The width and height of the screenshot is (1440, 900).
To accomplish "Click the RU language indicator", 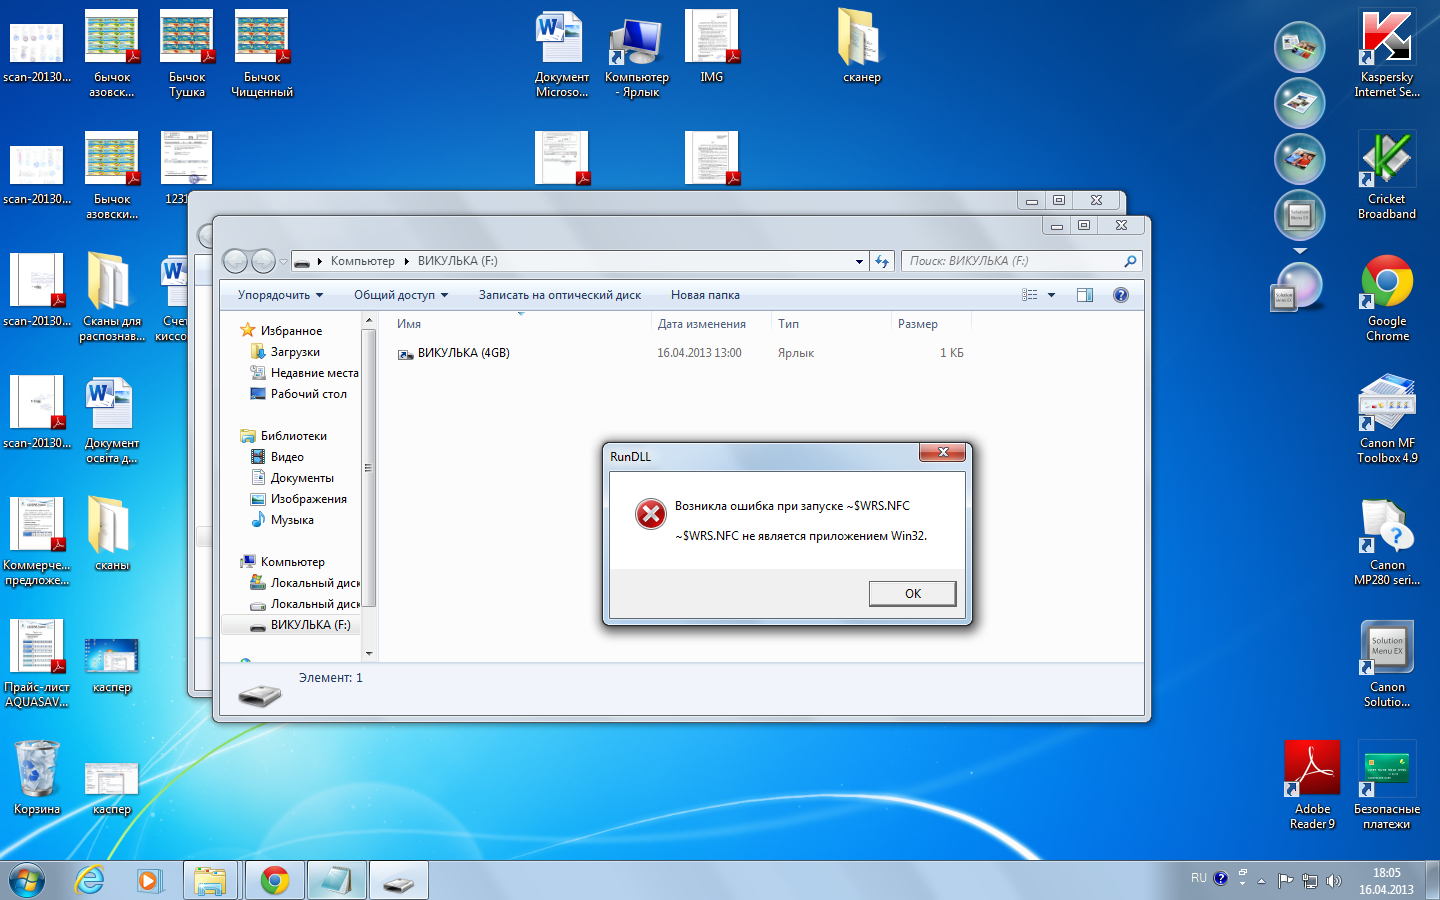I will pos(1198,878).
